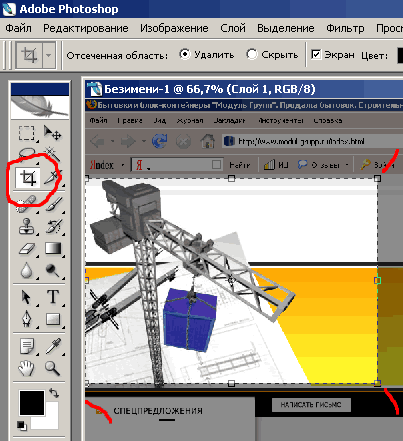The height and width of the screenshot is (441, 403).
Task: Select the Move tool
Action: point(52,133)
